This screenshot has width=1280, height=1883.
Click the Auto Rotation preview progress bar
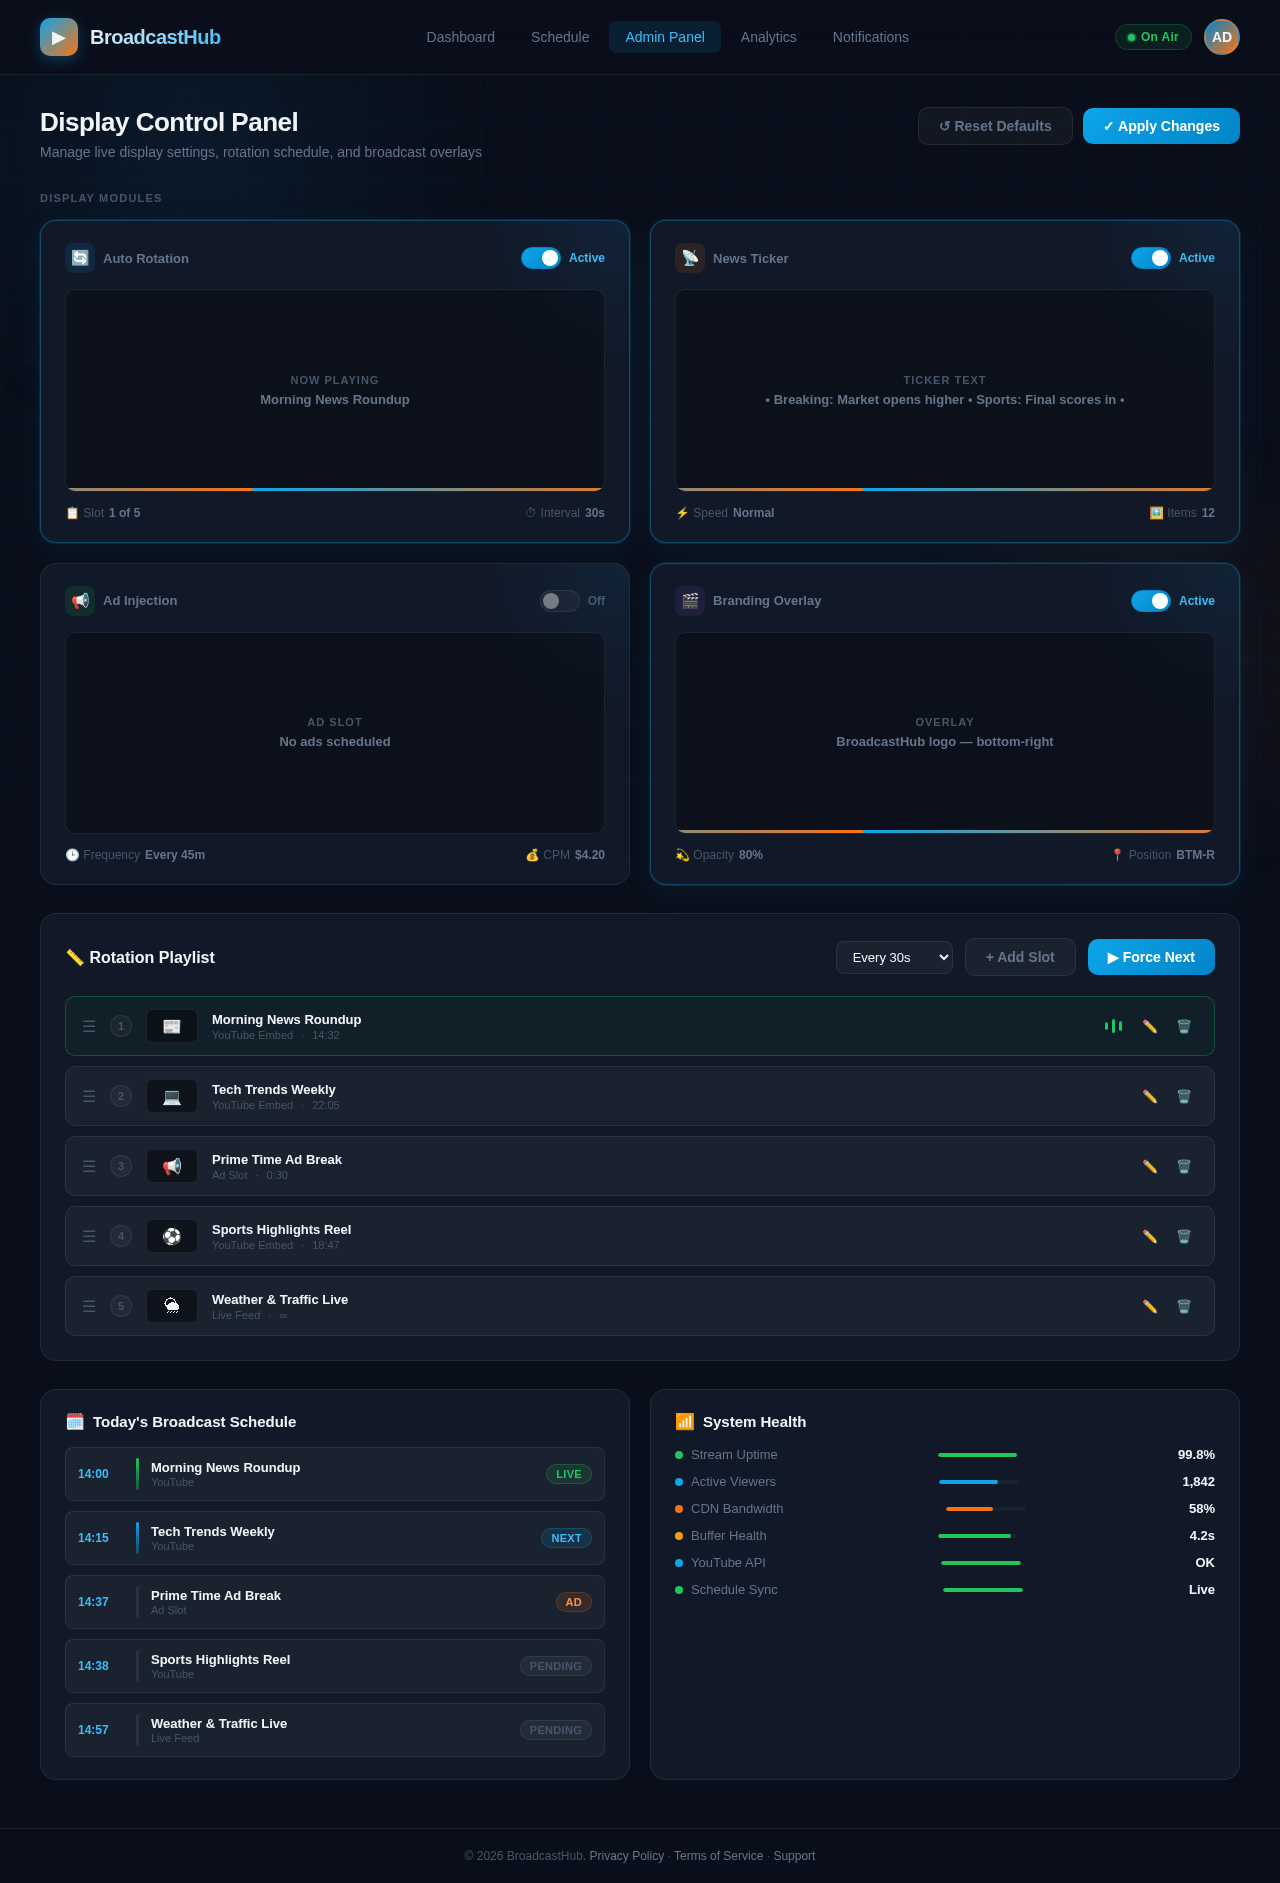click(335, 489)
